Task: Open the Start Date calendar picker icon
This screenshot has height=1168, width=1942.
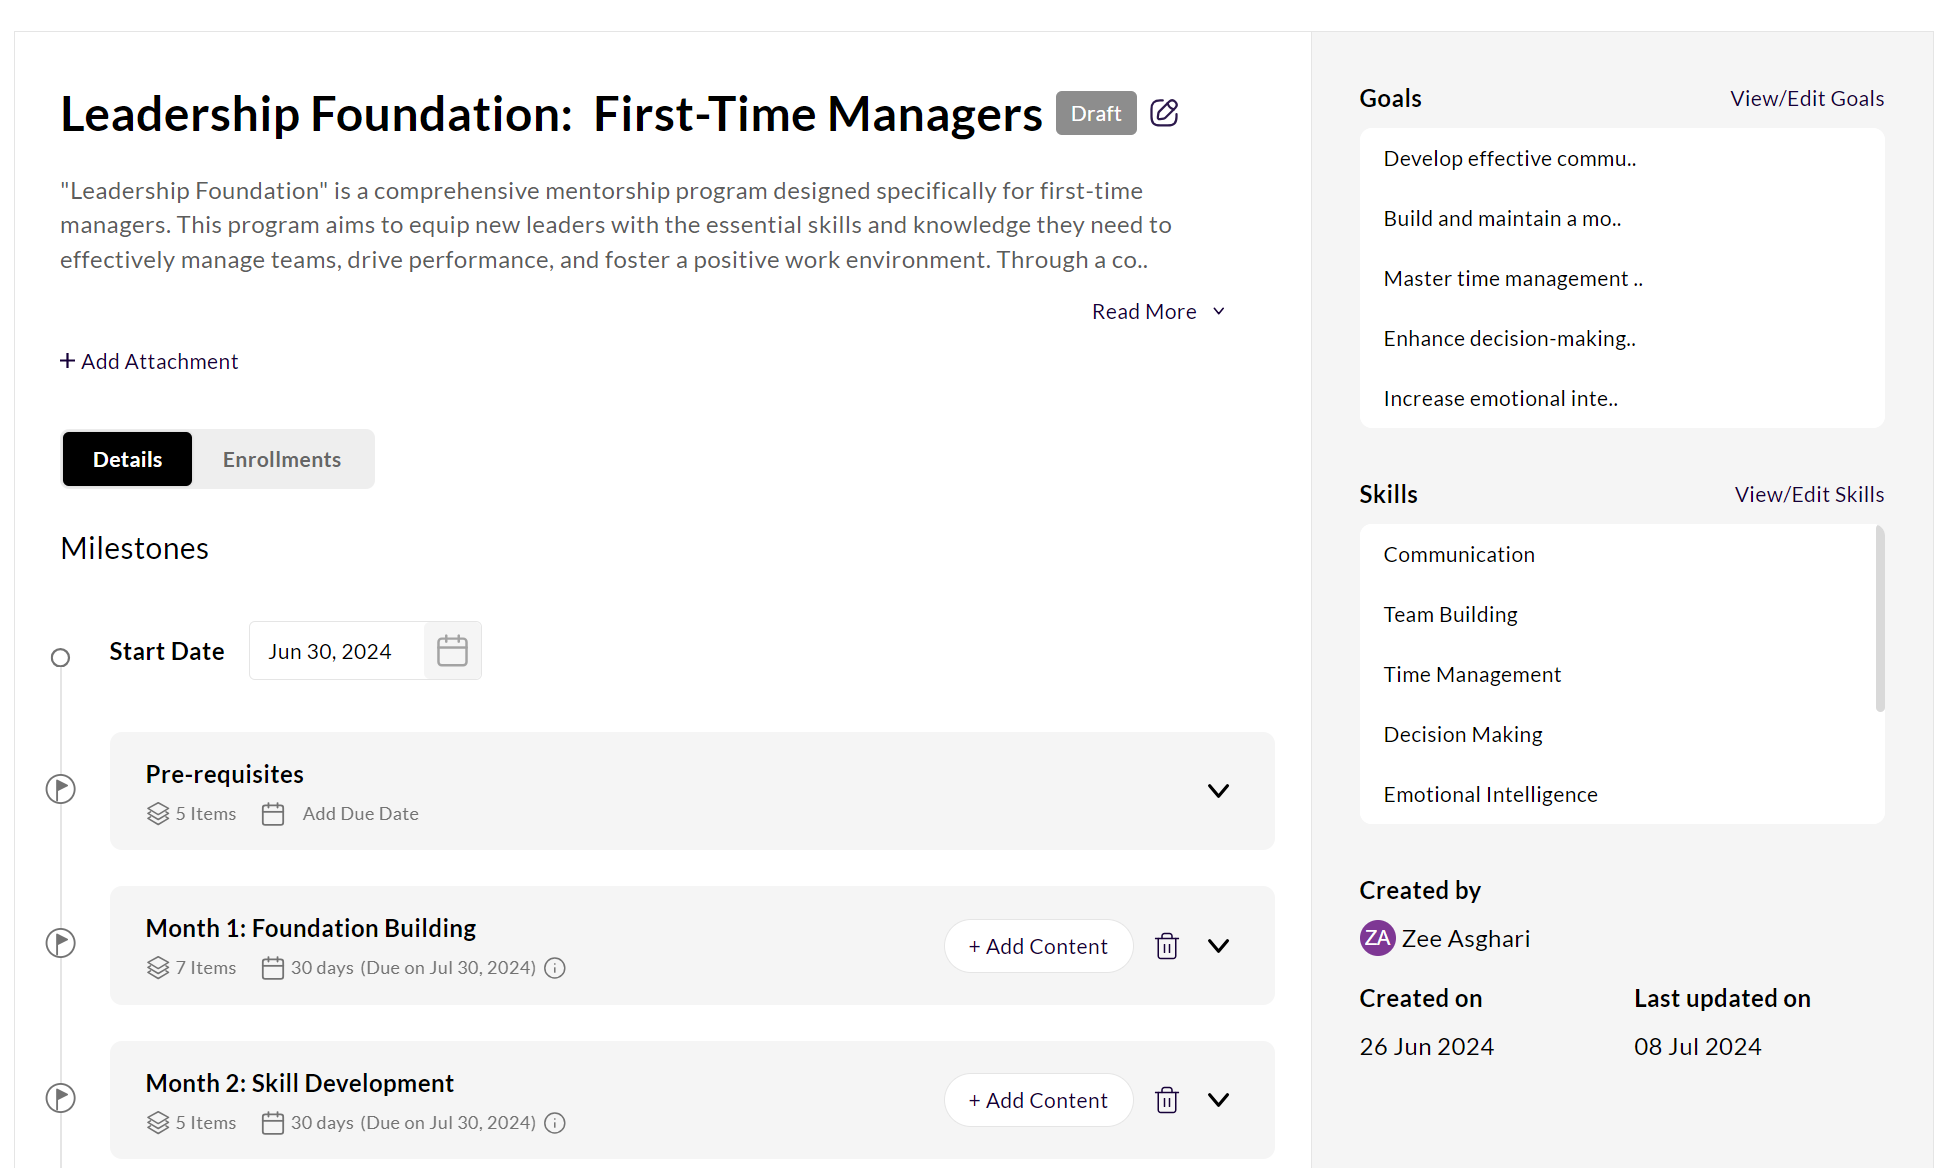Action: (x=452, y=651)
